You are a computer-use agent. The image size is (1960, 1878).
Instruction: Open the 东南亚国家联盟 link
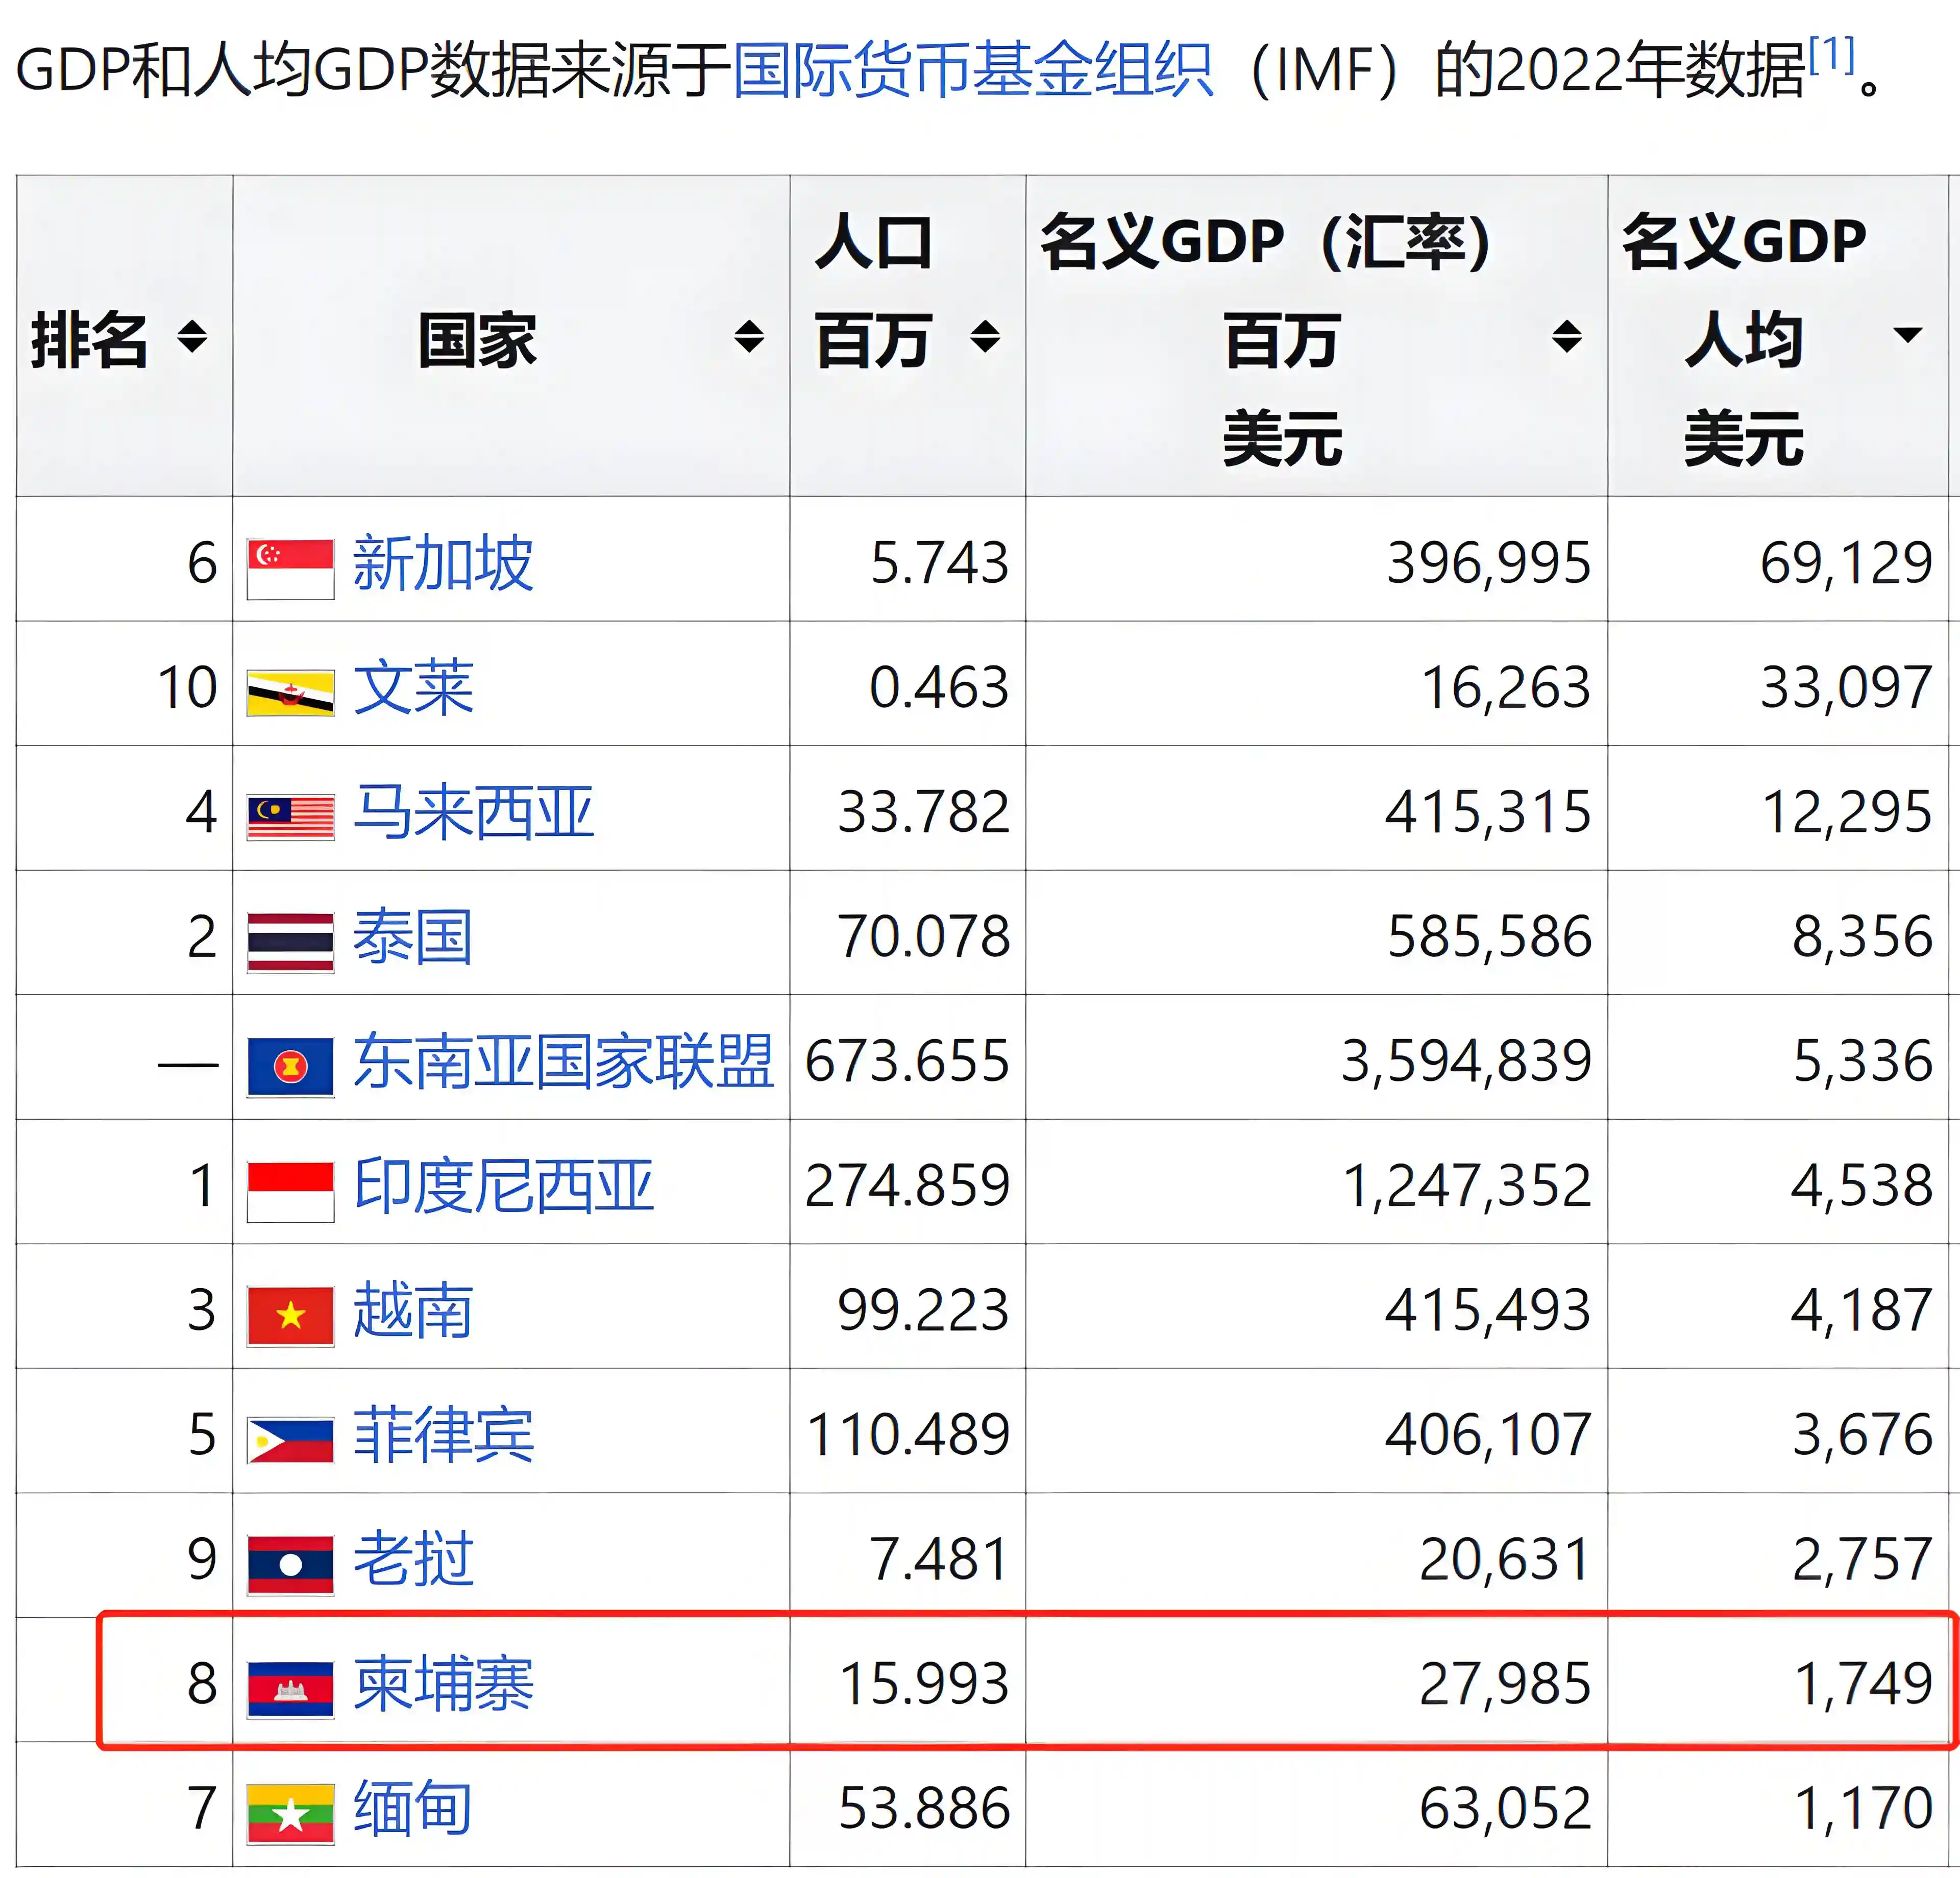(563, 1061)
